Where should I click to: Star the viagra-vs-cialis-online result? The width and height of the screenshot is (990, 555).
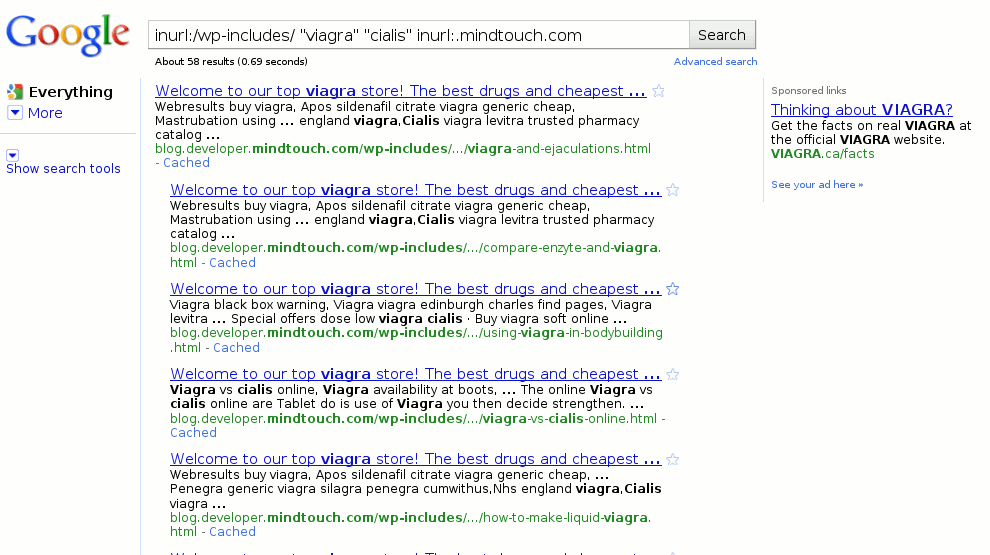click(673, 374)
